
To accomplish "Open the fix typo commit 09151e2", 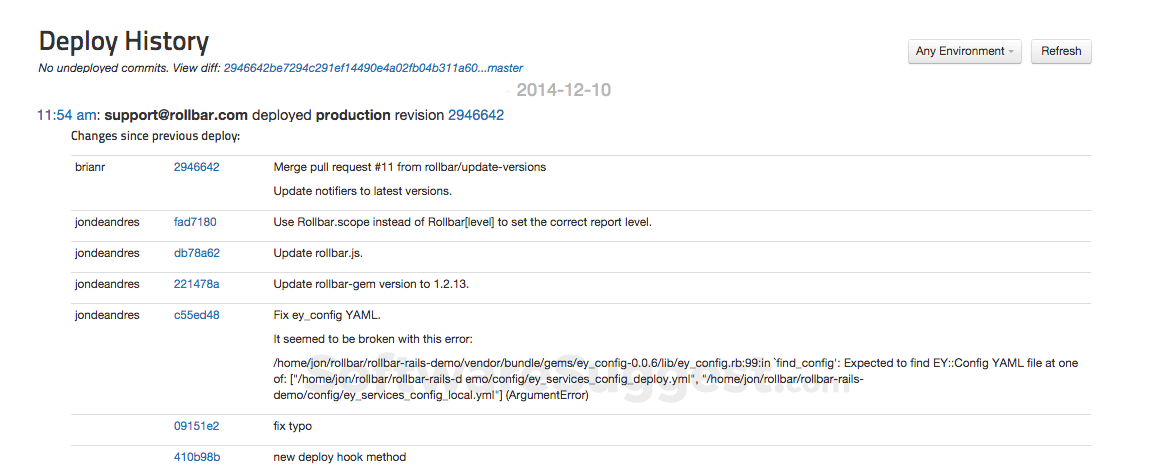I will (196, 426).
